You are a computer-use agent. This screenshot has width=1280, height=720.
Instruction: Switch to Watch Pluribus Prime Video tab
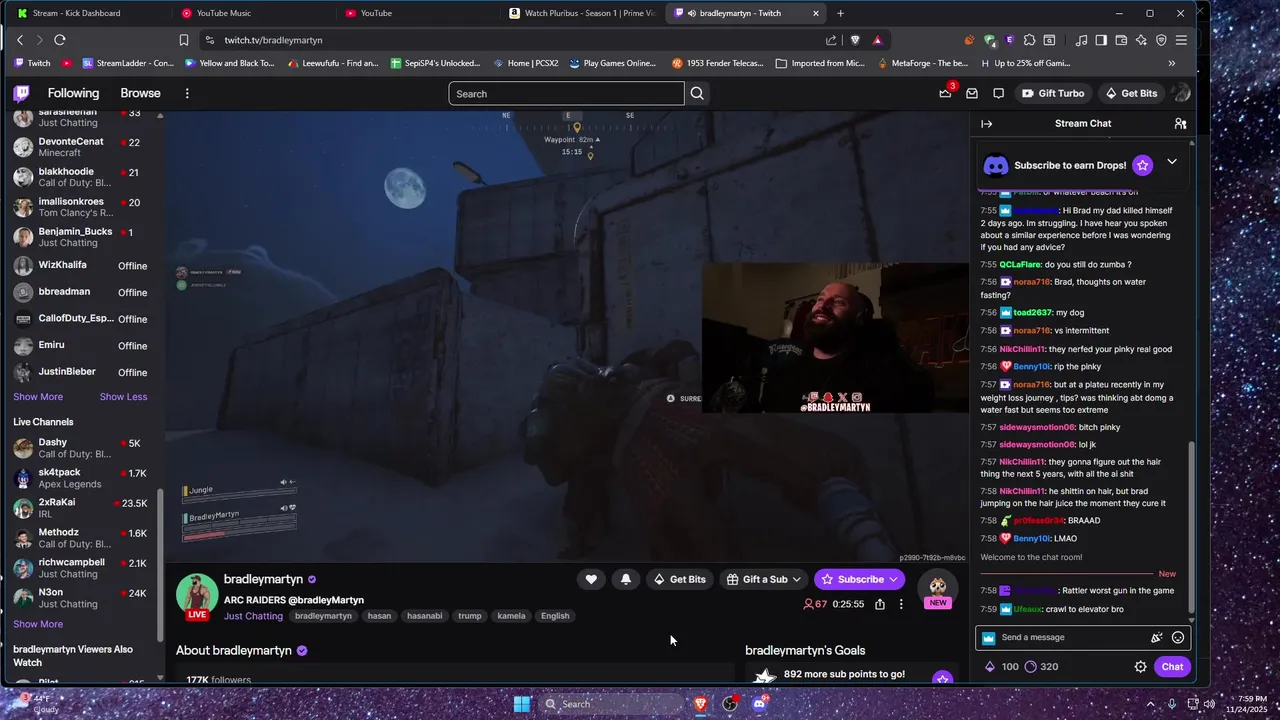coord(581,13)
